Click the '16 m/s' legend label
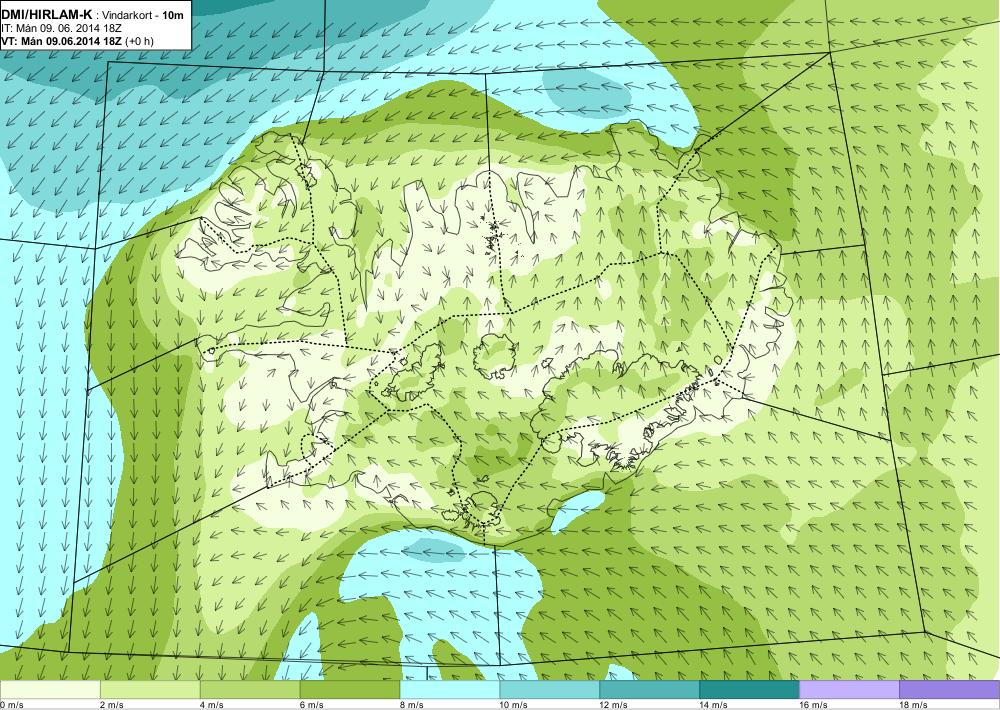 pyautogui.click(x=814, y=705)
